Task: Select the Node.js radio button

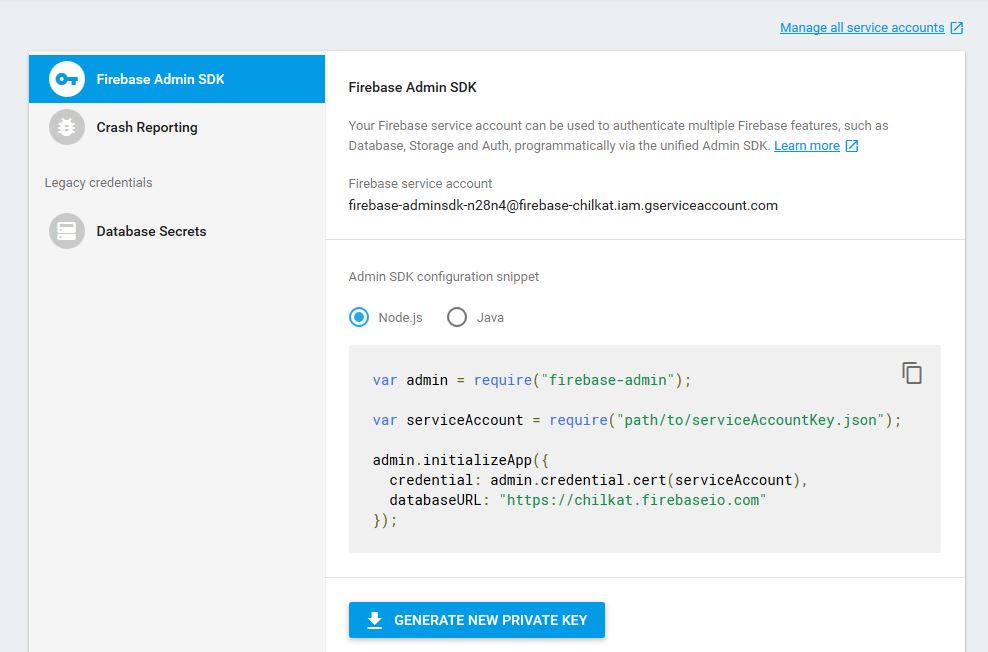Action: [359, 317]
